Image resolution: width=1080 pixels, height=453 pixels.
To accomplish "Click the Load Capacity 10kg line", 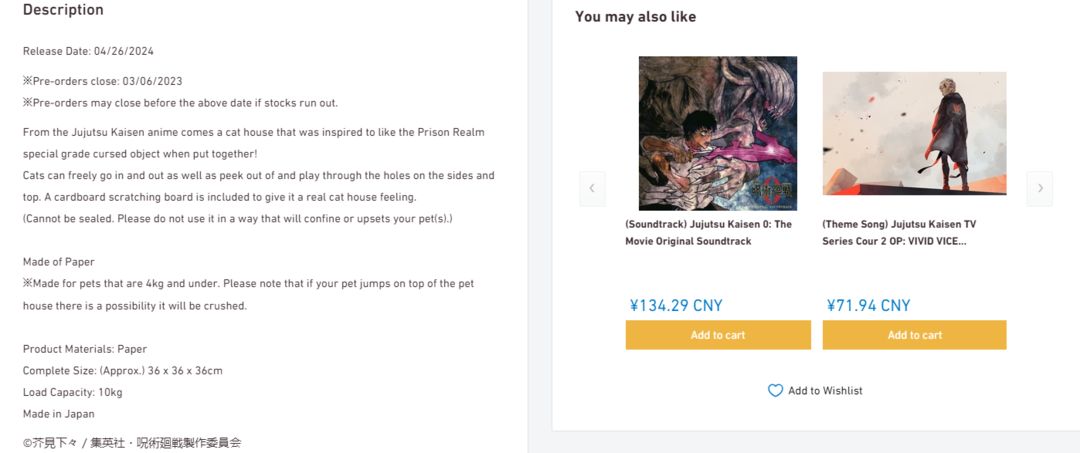I will (72, 392).
